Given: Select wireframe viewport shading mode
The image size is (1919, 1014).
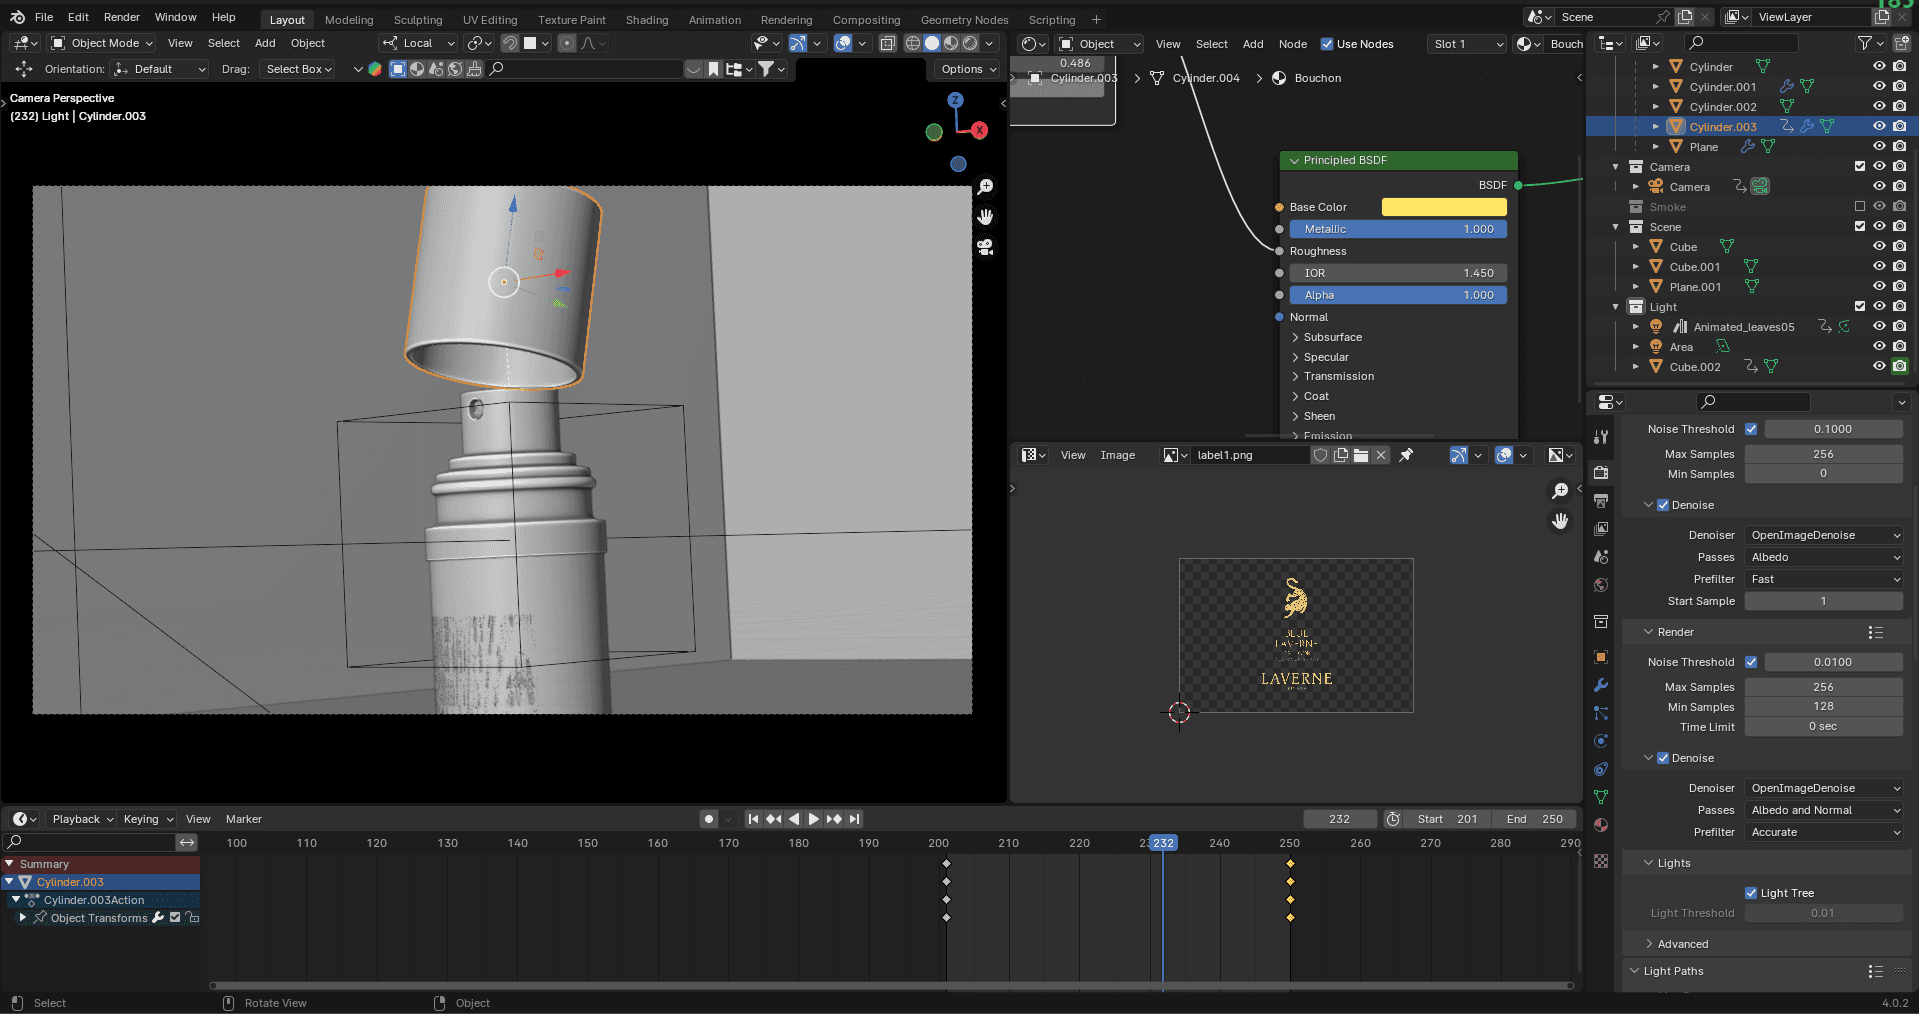Looking at the screenshot, I should pyautogui.click(x=913, y=43).
